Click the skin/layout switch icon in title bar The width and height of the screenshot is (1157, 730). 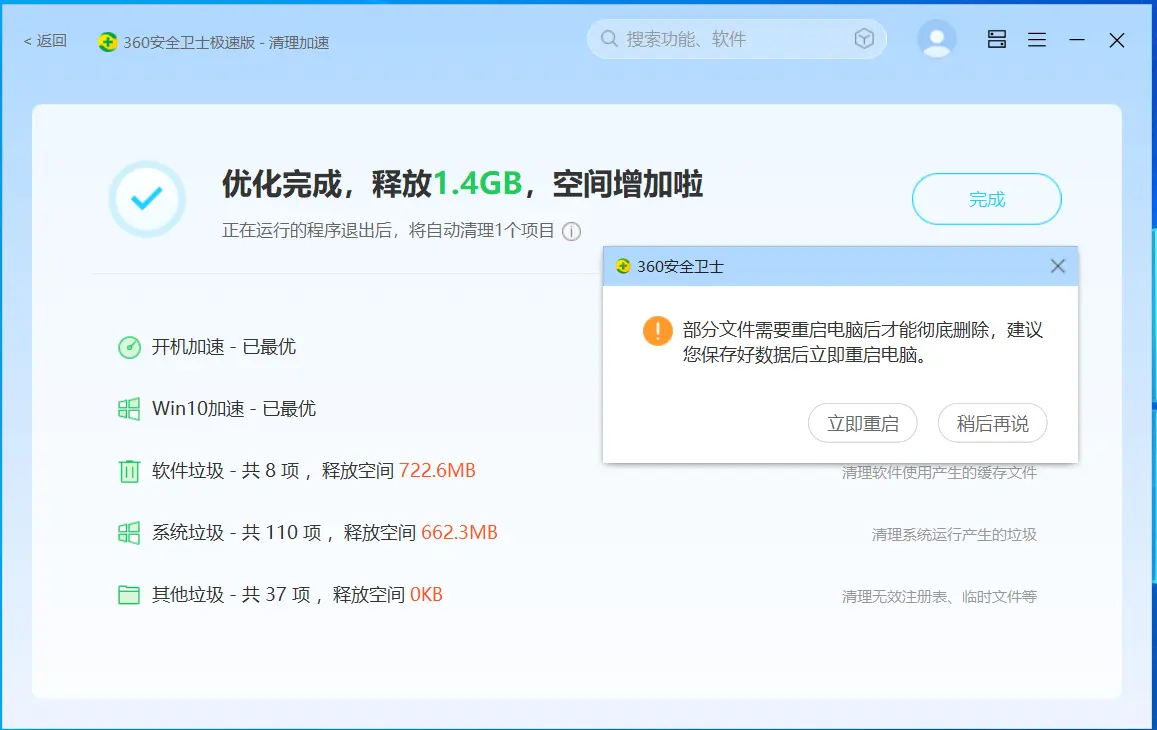[997, 39]
